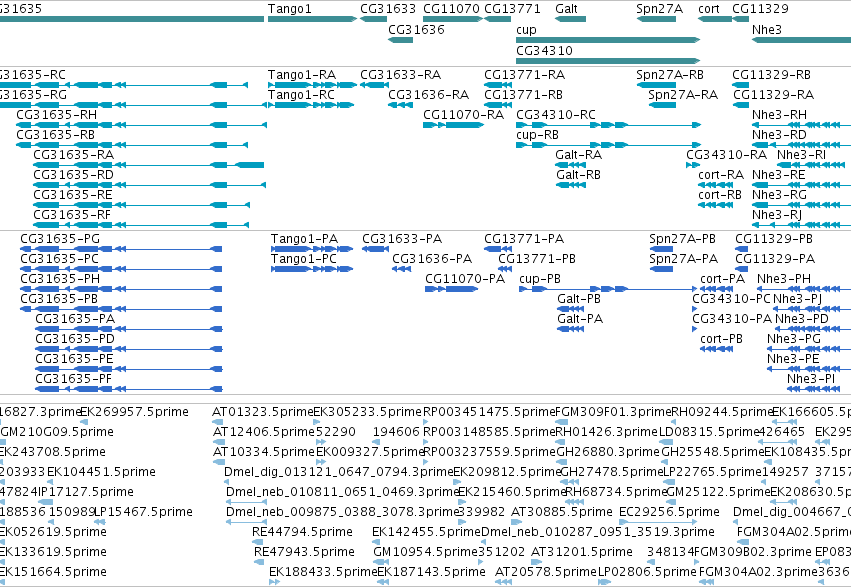Click EST AT30885.5prime

562,512
